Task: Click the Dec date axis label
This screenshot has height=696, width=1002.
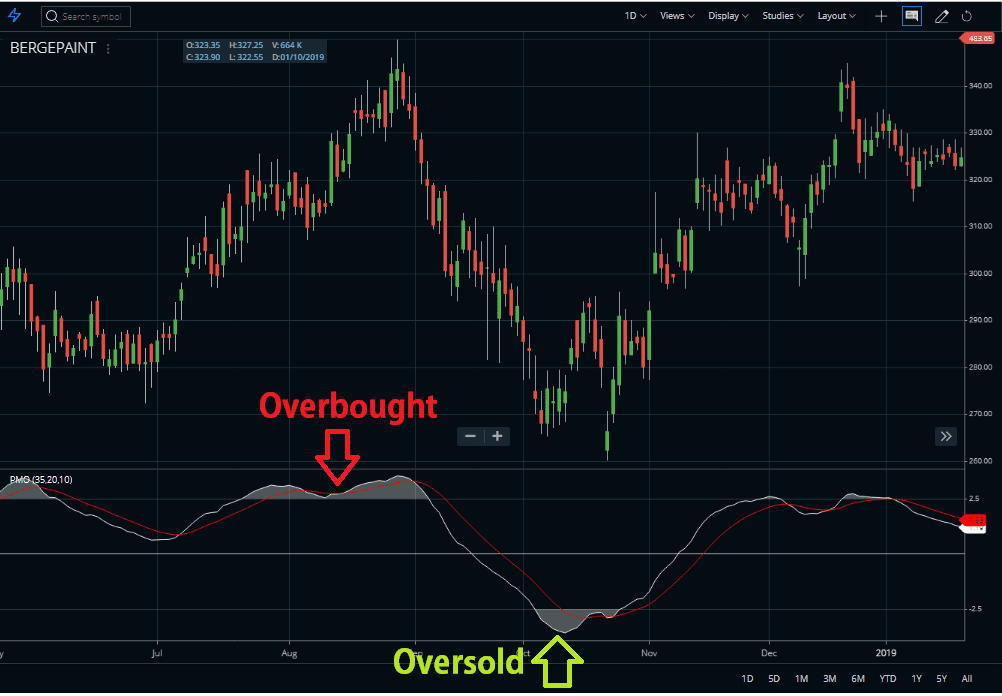Action: tap(769, 653)
